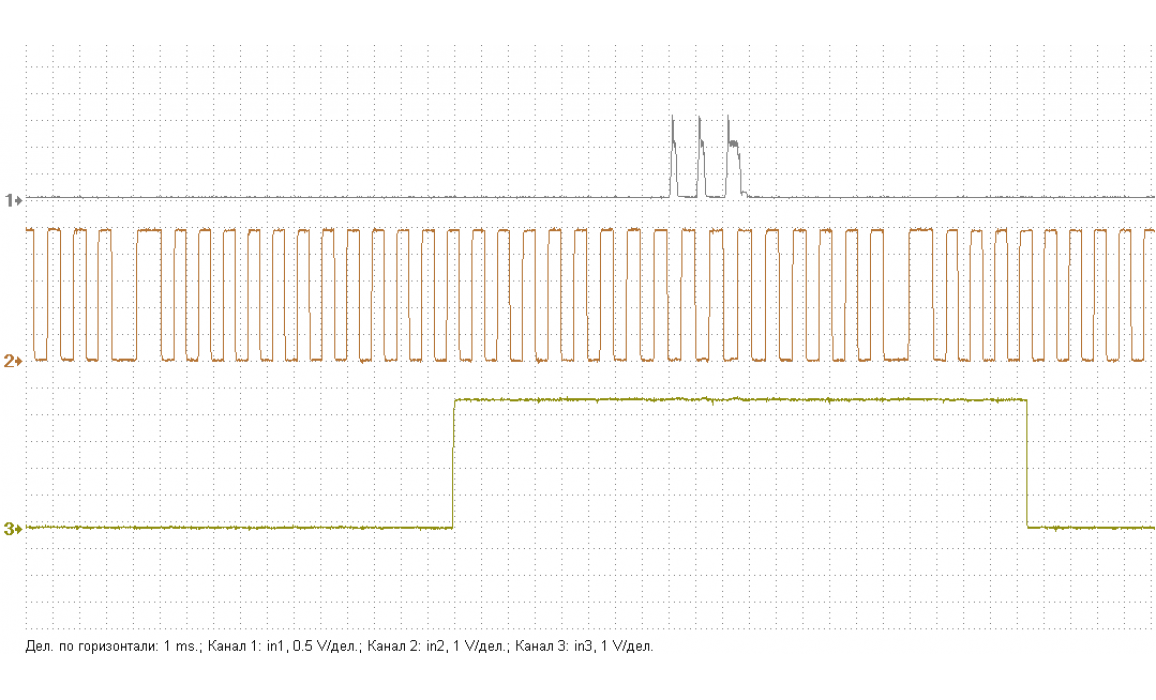Click the 'Канал 3: in3, 1 V/дел.' label
1156x700 pixels.
click(x=583, y=647)
